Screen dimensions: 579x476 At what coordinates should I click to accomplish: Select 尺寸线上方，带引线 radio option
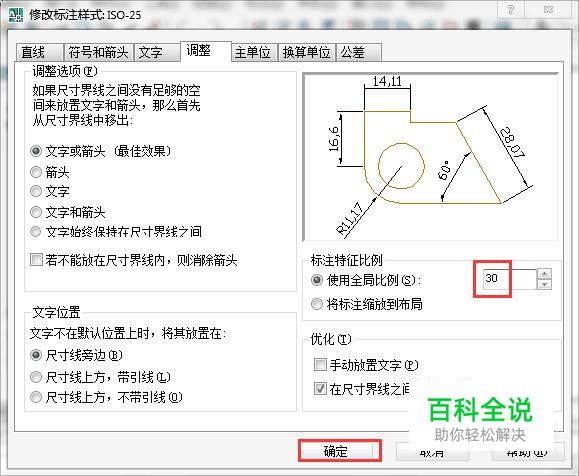coord(36,377)
